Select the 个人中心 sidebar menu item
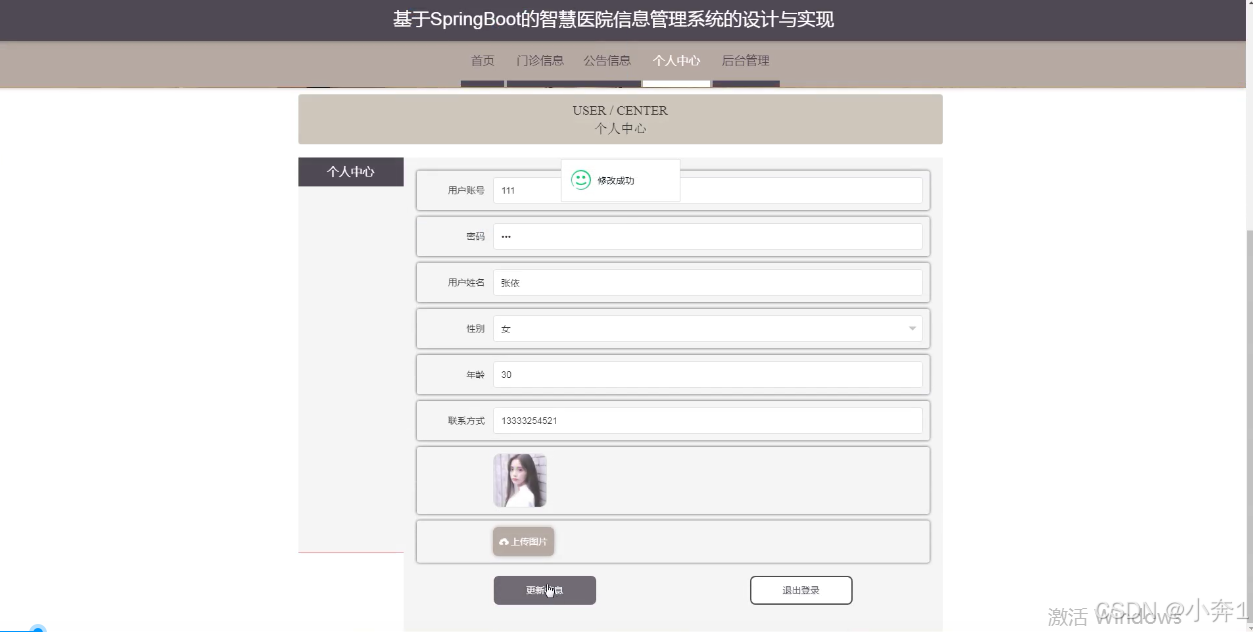 pos(350,171)
